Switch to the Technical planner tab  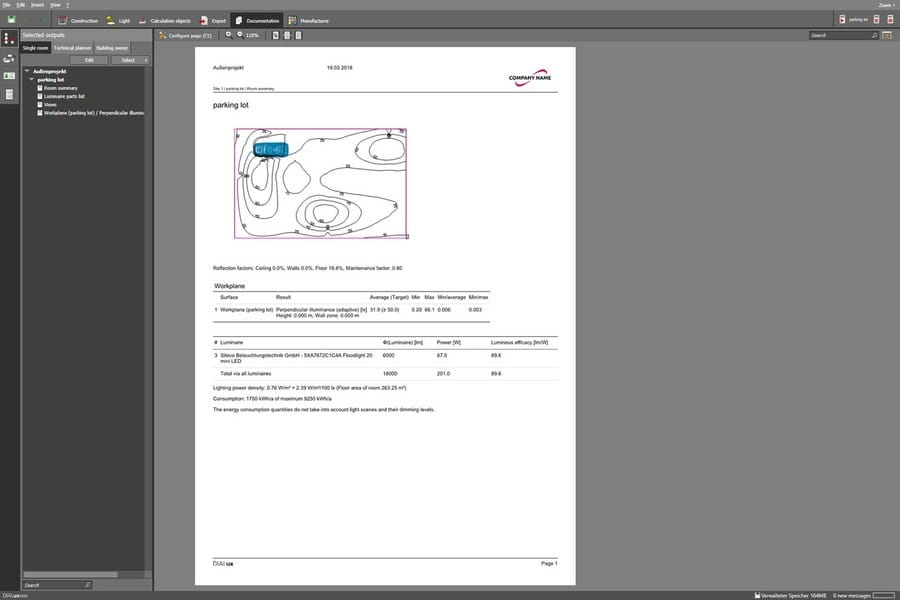[72, 48]
